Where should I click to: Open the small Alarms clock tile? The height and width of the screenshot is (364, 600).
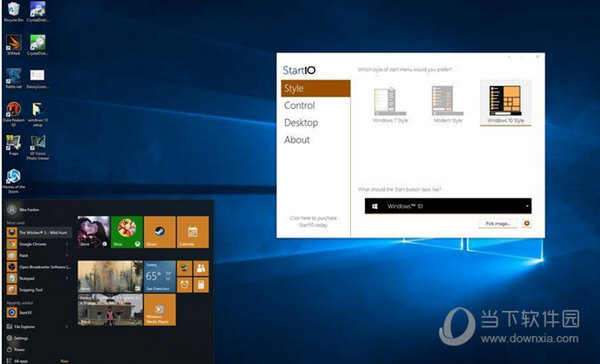pos(184,285)
